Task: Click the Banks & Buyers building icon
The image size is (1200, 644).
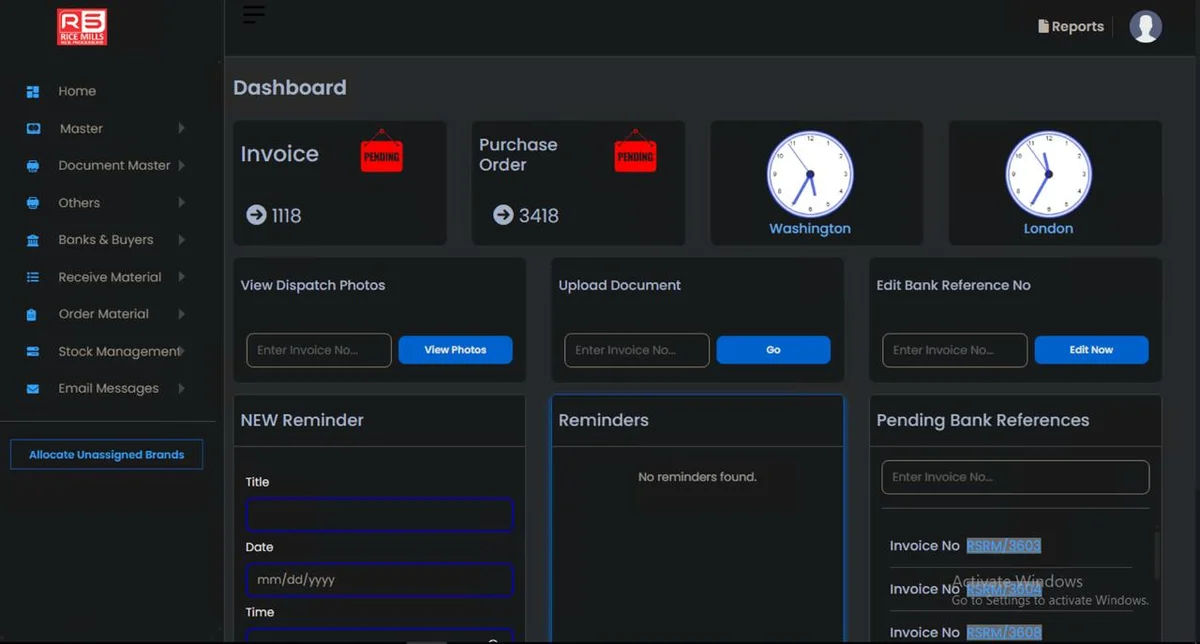Action: [x=33, y=240]
